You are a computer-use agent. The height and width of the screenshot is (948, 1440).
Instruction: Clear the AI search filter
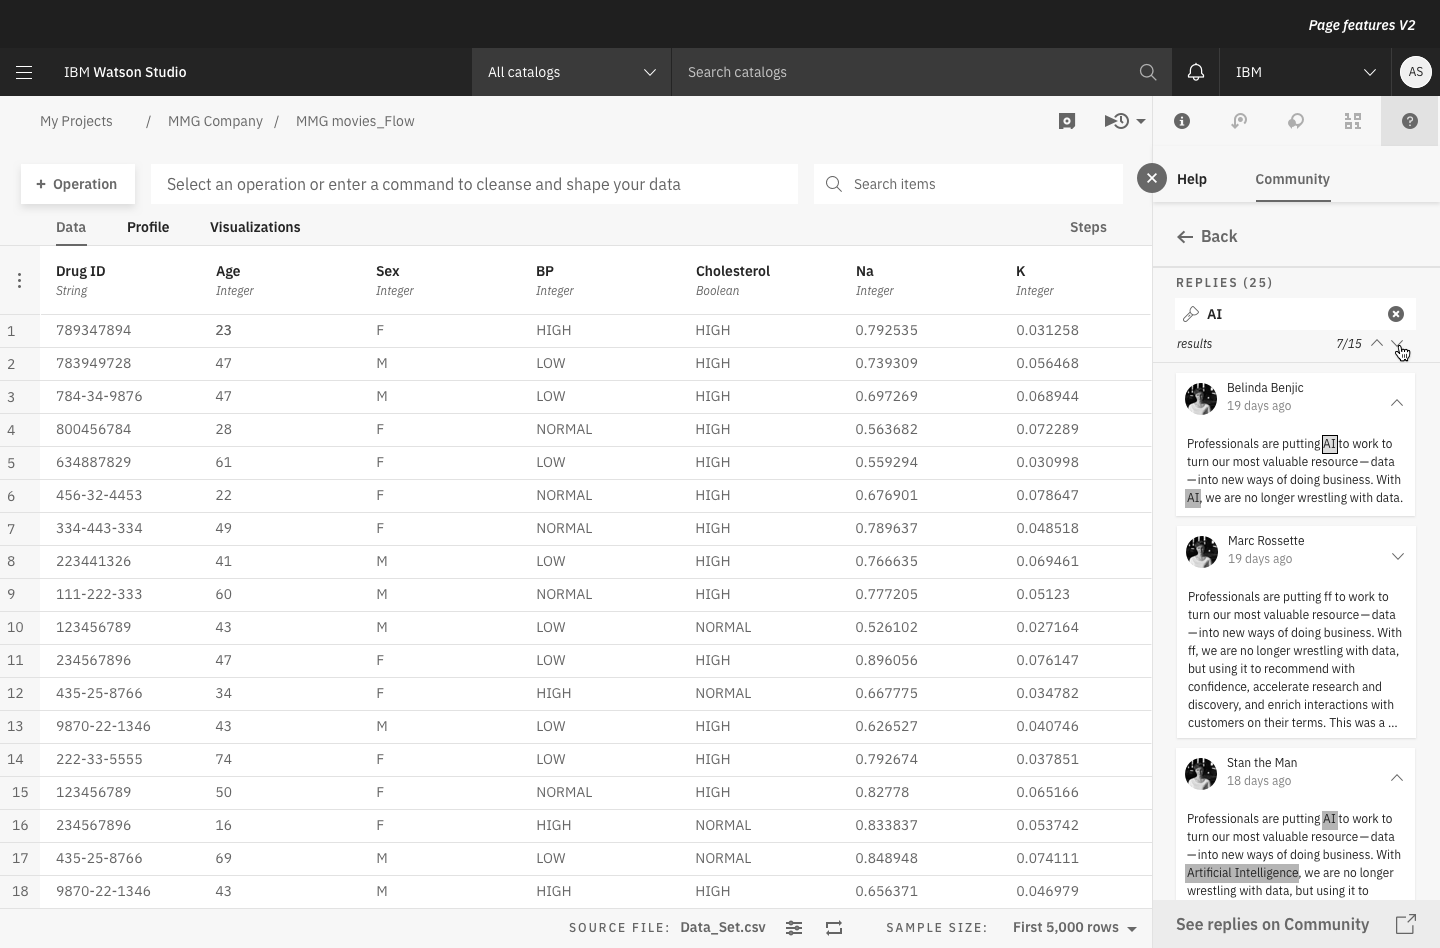[1395, 314]
